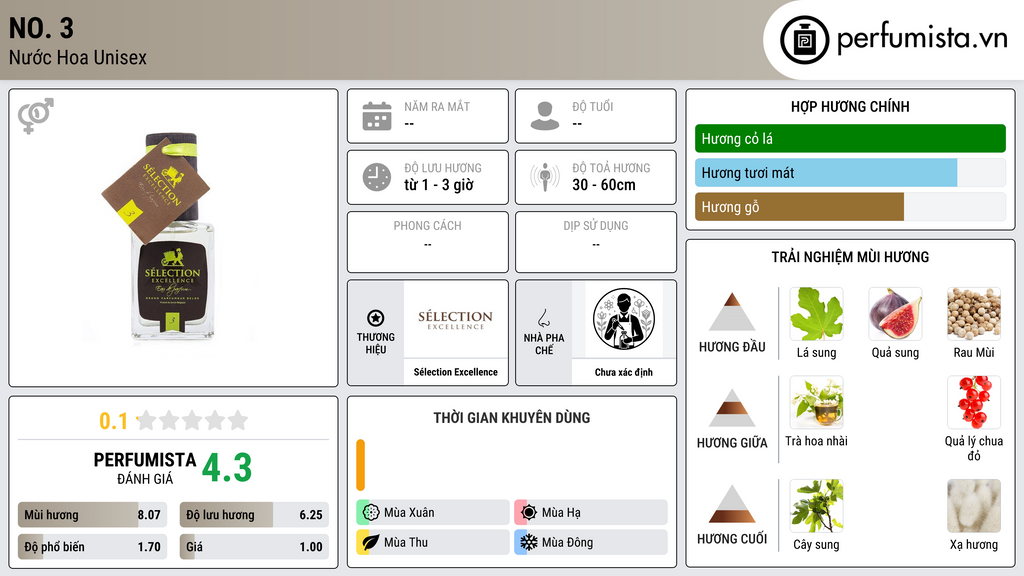Click the Chưa xác định perfumer label
This screenshot has height=576, width=1024.
[x=624, y=372]
